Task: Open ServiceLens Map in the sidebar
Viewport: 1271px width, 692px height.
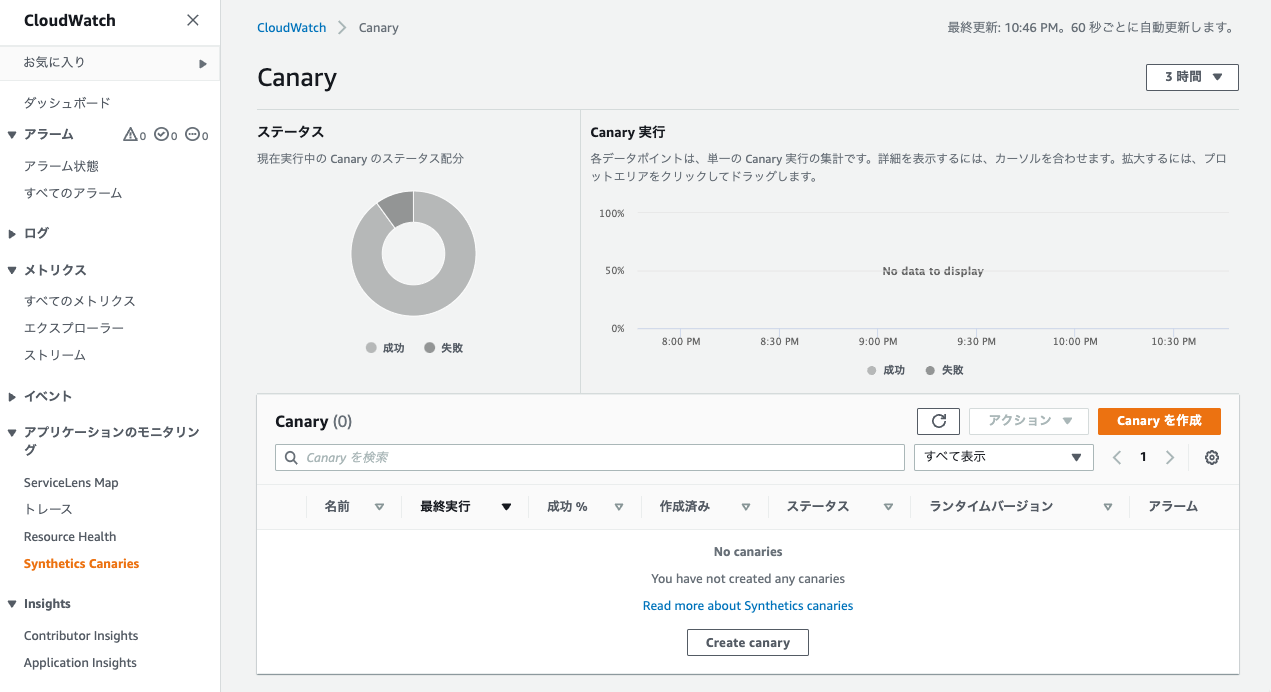Action: pyautogui.click(x=71, y=483)
